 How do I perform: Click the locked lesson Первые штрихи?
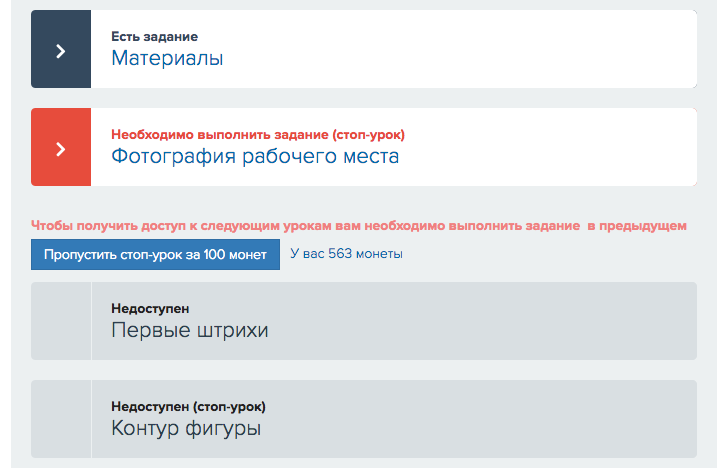[x=364, y=321]
